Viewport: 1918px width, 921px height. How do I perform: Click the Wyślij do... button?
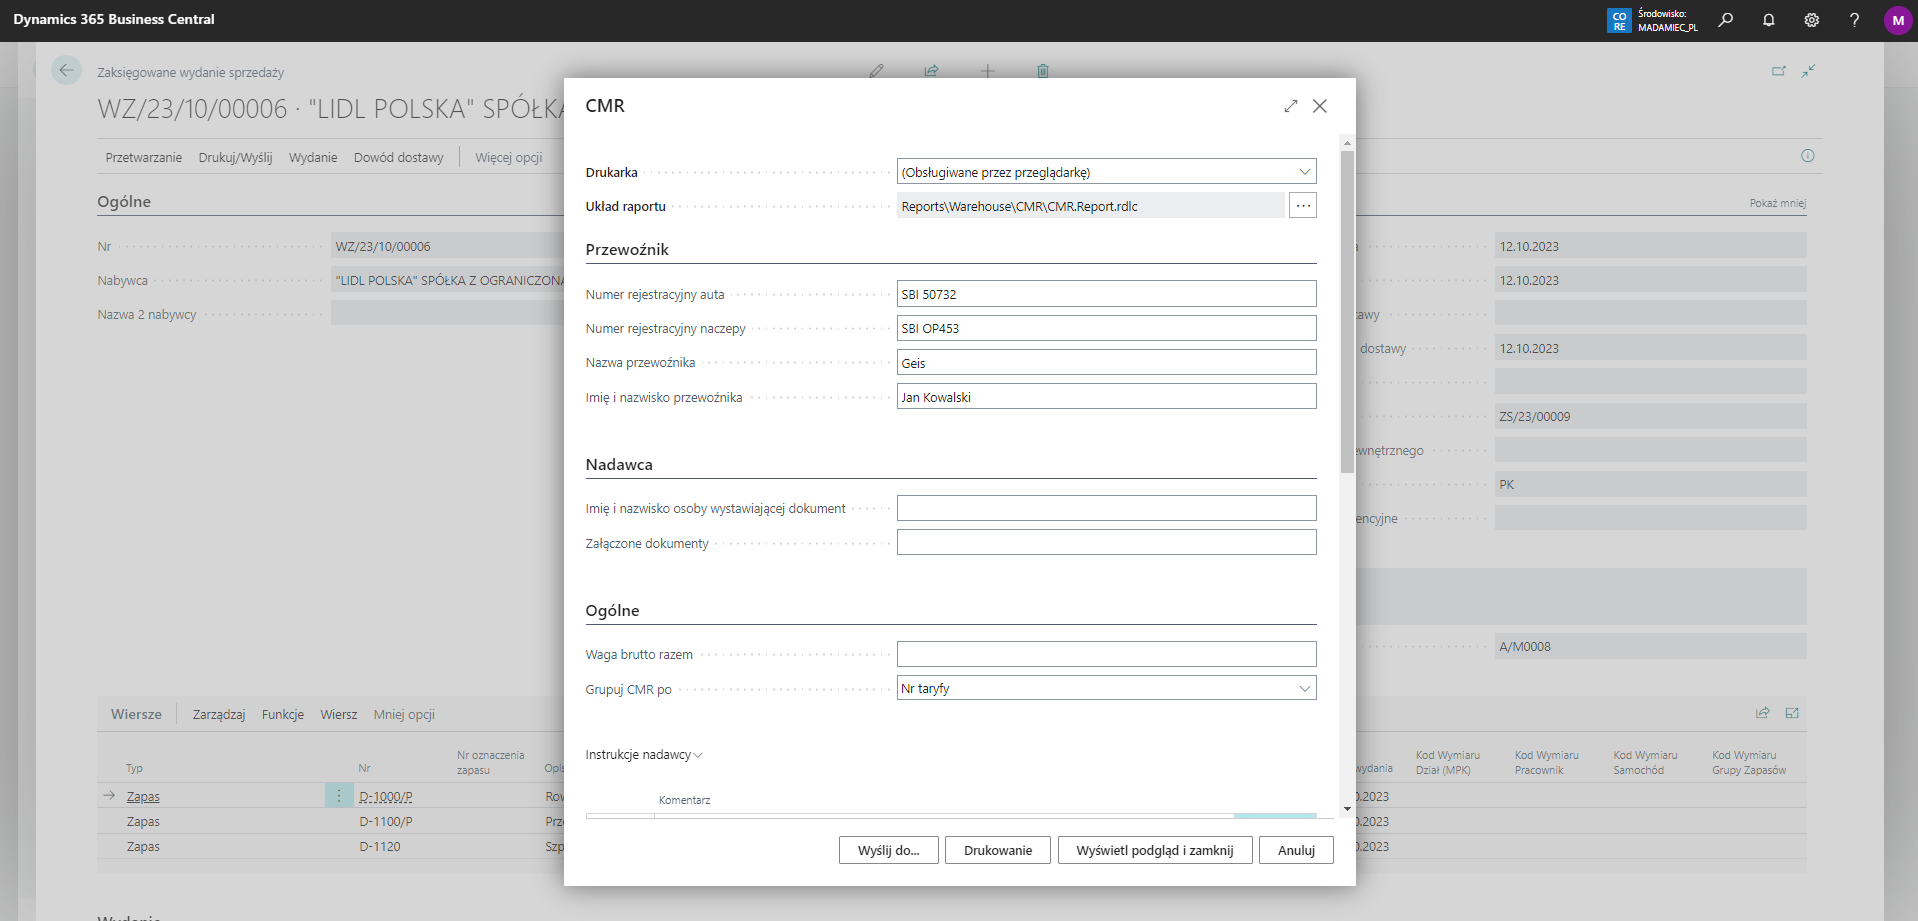pos(889,850)
